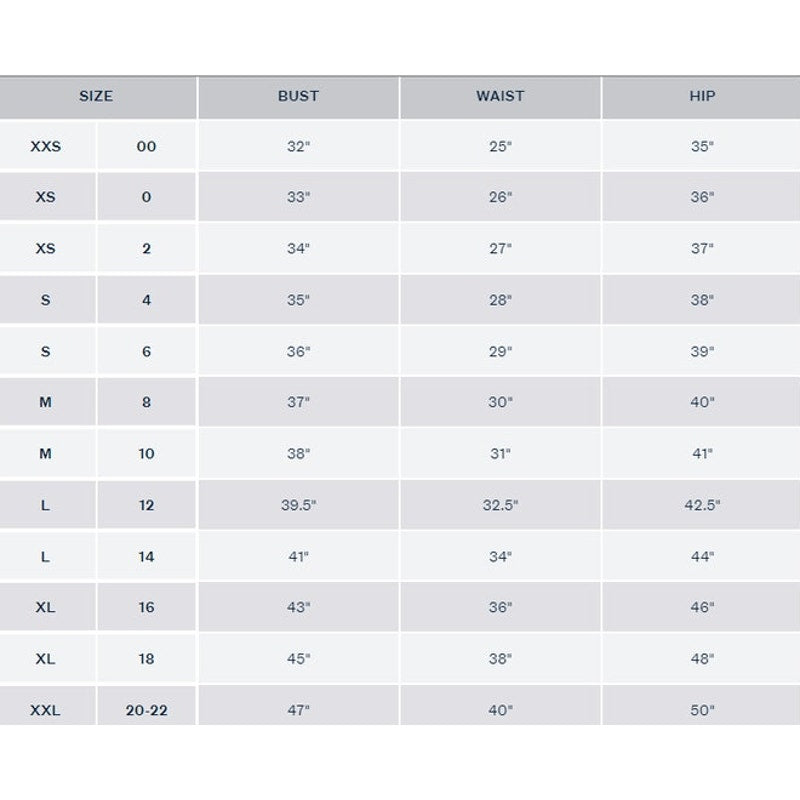Click the 47" bust measurement
The width and height of the screenshot is (800, 800).
click(298, 711)
